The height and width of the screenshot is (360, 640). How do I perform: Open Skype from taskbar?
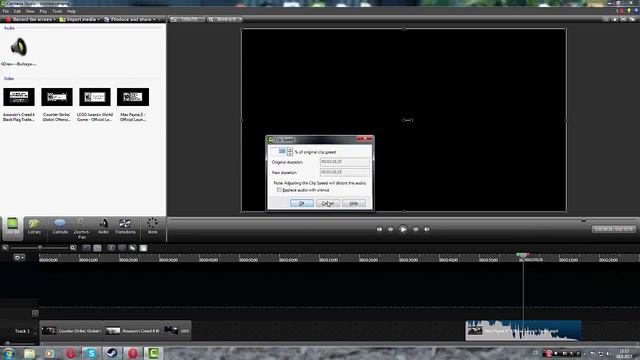pos(91,353)
